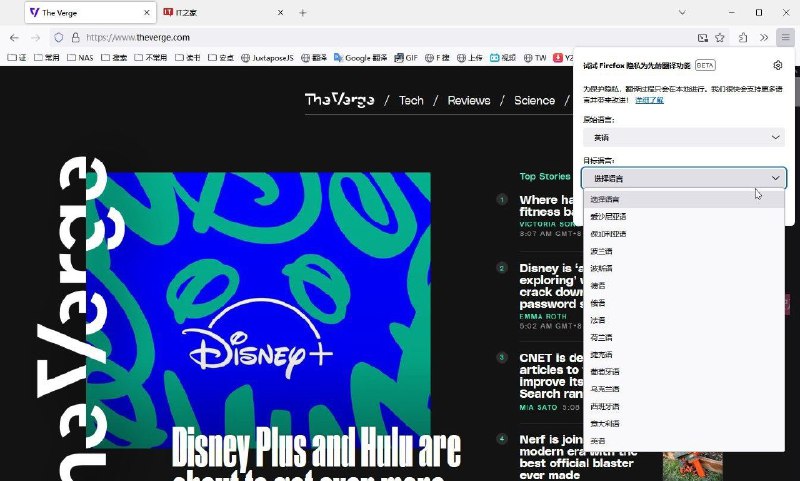Close the IT之家 tab
Image resolution: width=800 pixels, height=481 pixels.
click(280, 13)
